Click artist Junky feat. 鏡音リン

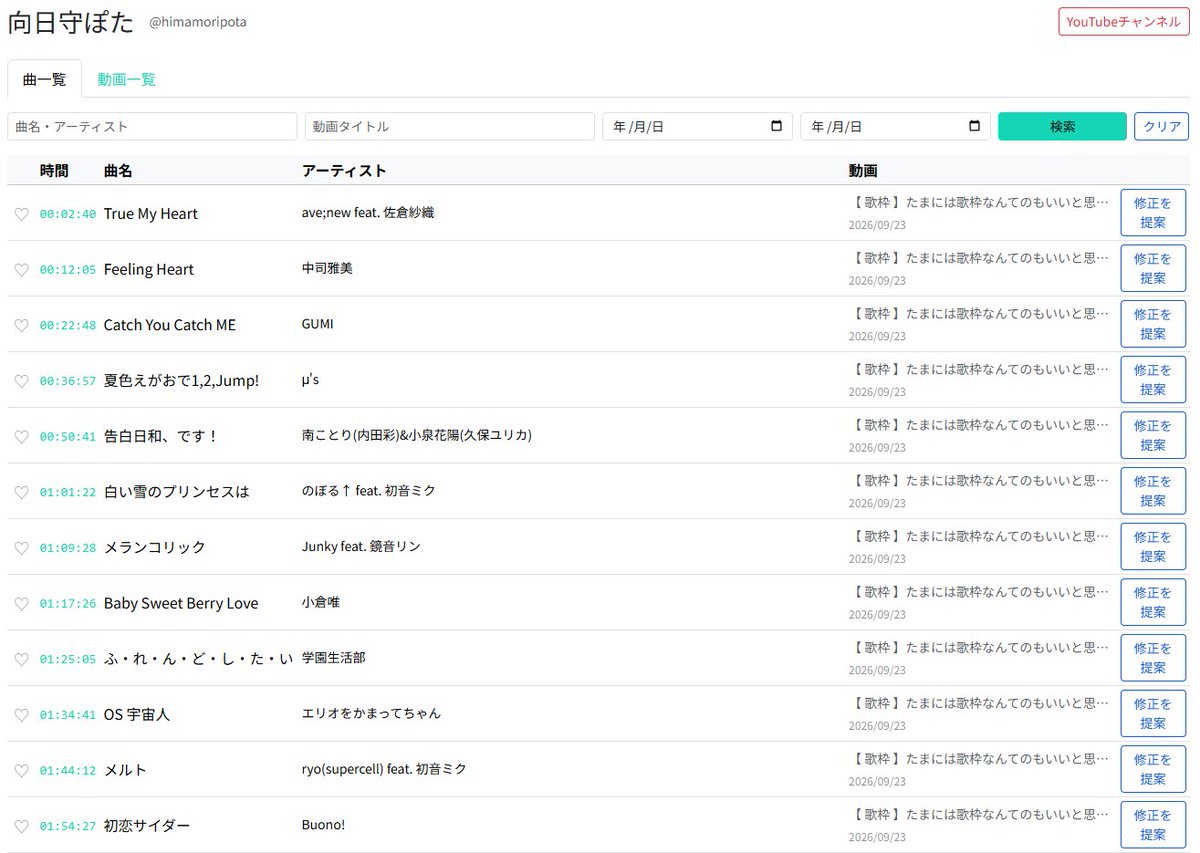click(361, 546)
